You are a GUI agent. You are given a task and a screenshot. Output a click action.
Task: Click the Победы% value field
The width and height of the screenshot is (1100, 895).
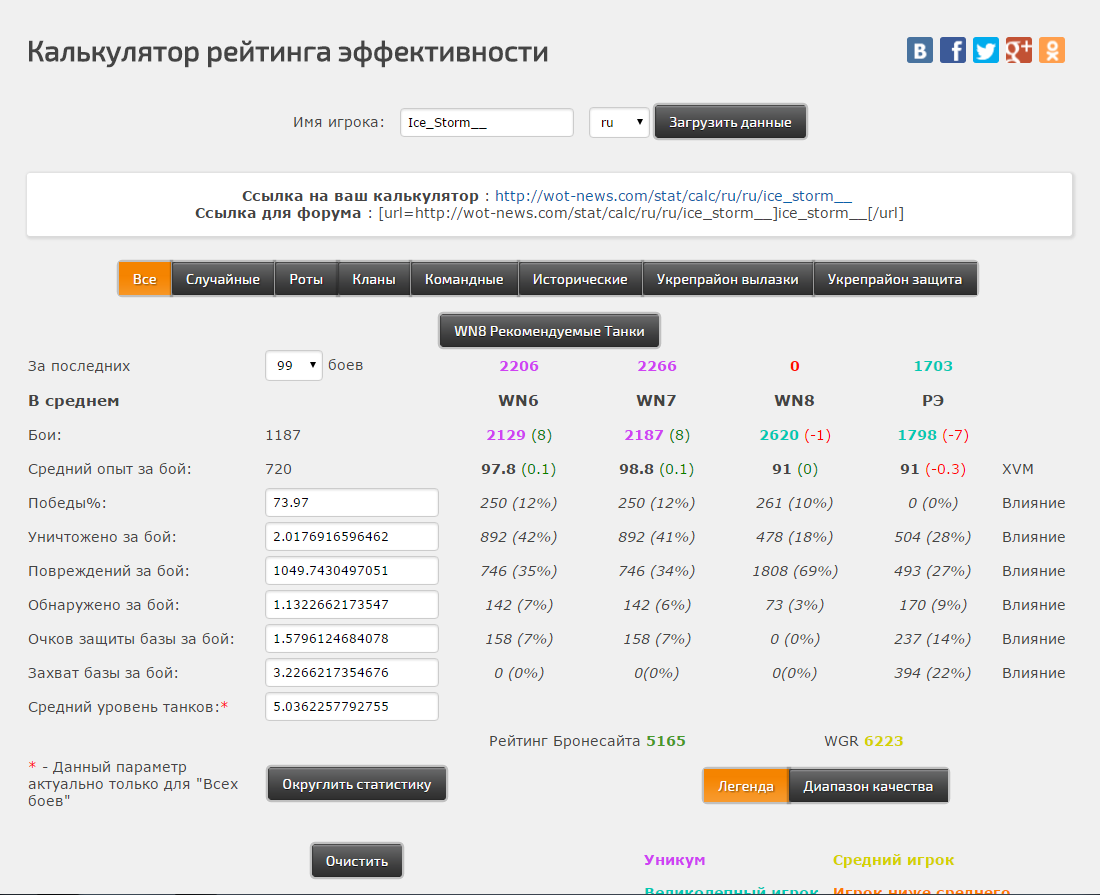(x=351, y=503)
